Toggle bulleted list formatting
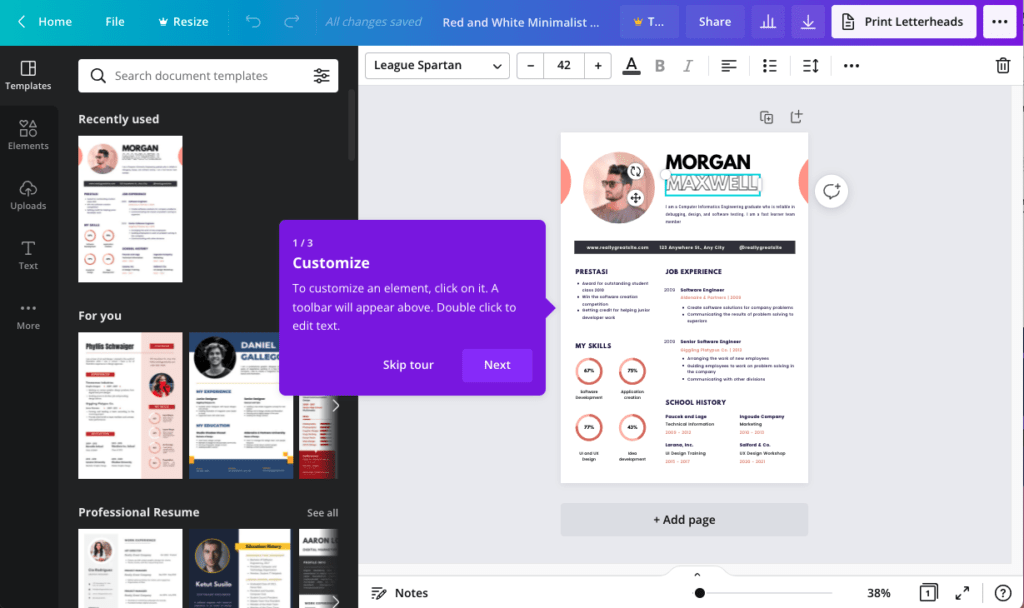The height and width of the screenshot is (608, 1024). click(x=769, y=66)
